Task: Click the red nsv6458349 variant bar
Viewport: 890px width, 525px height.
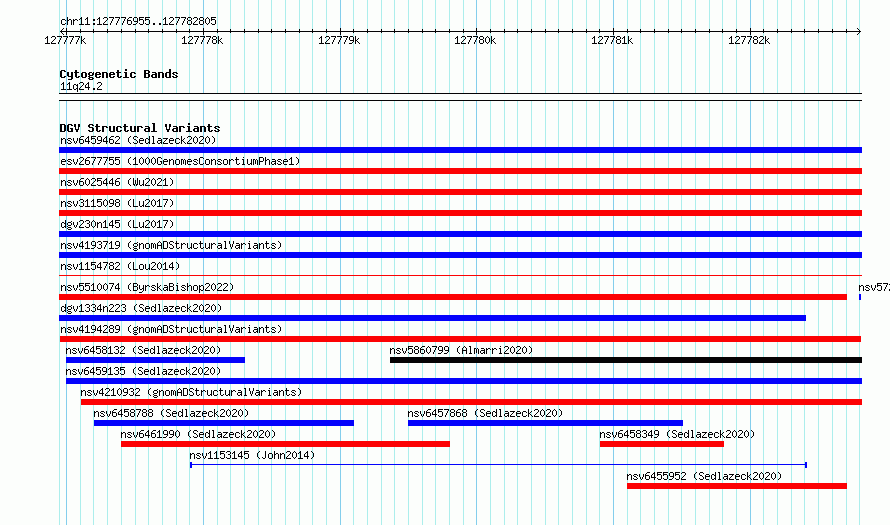Action: point(662,444)
